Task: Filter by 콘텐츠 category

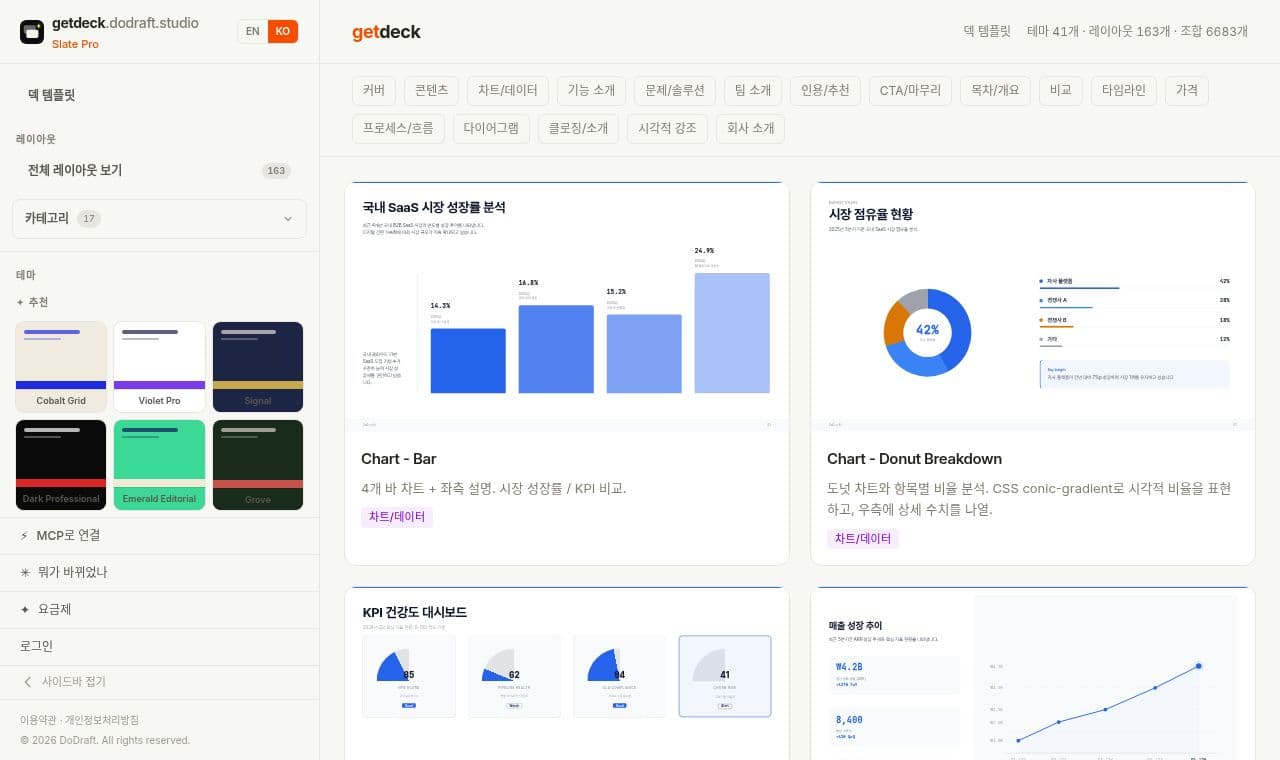Action: 432,91
